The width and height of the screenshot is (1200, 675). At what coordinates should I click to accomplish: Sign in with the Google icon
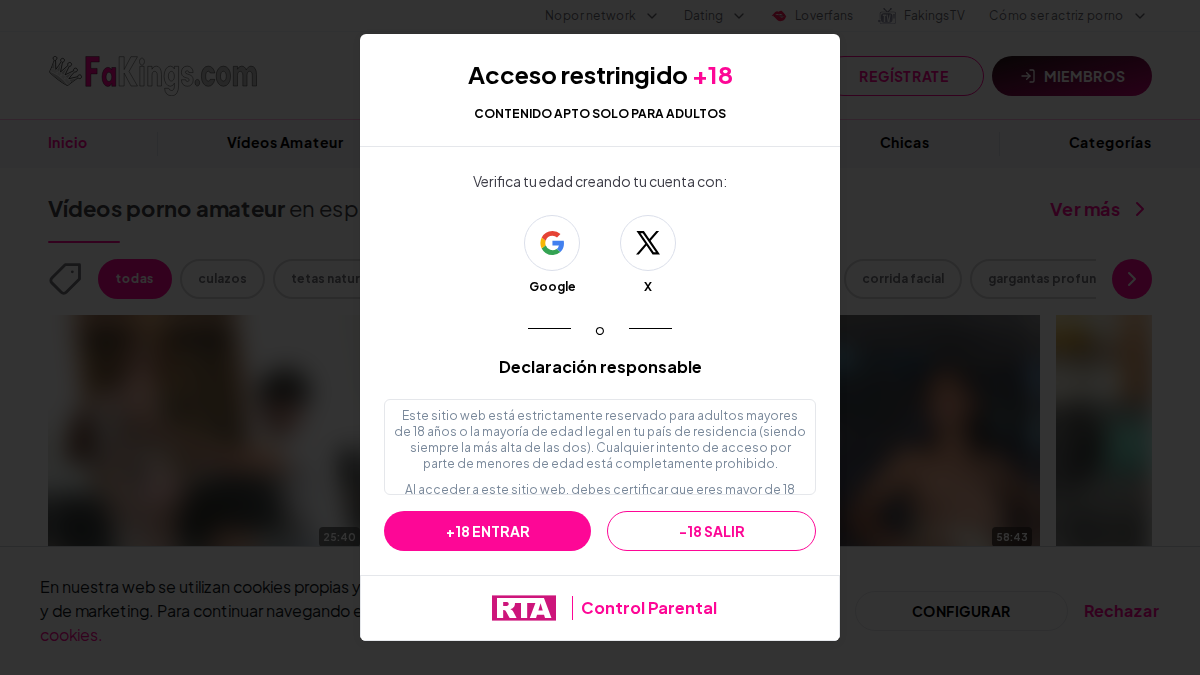pos(552,243)
